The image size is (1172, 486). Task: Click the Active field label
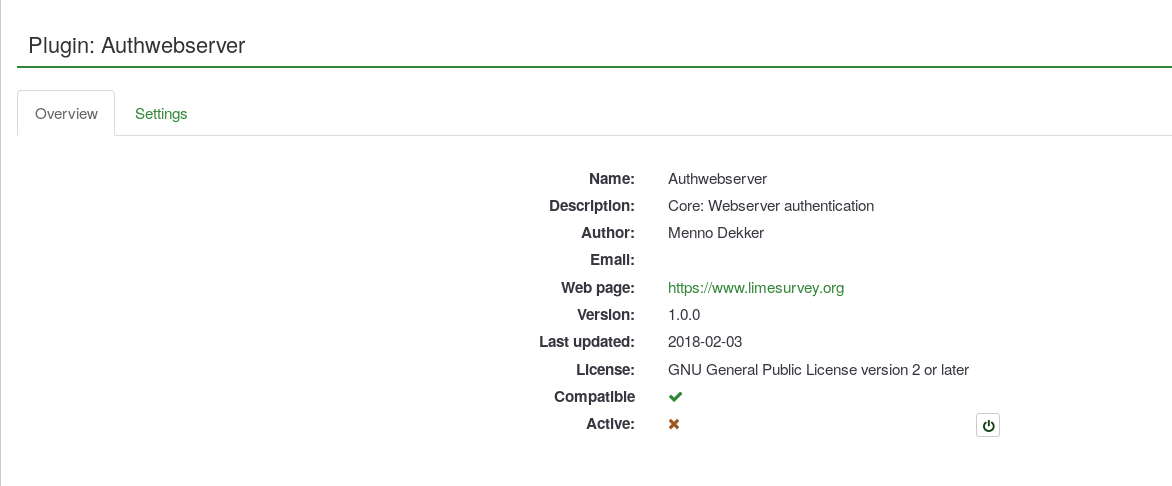610,424
